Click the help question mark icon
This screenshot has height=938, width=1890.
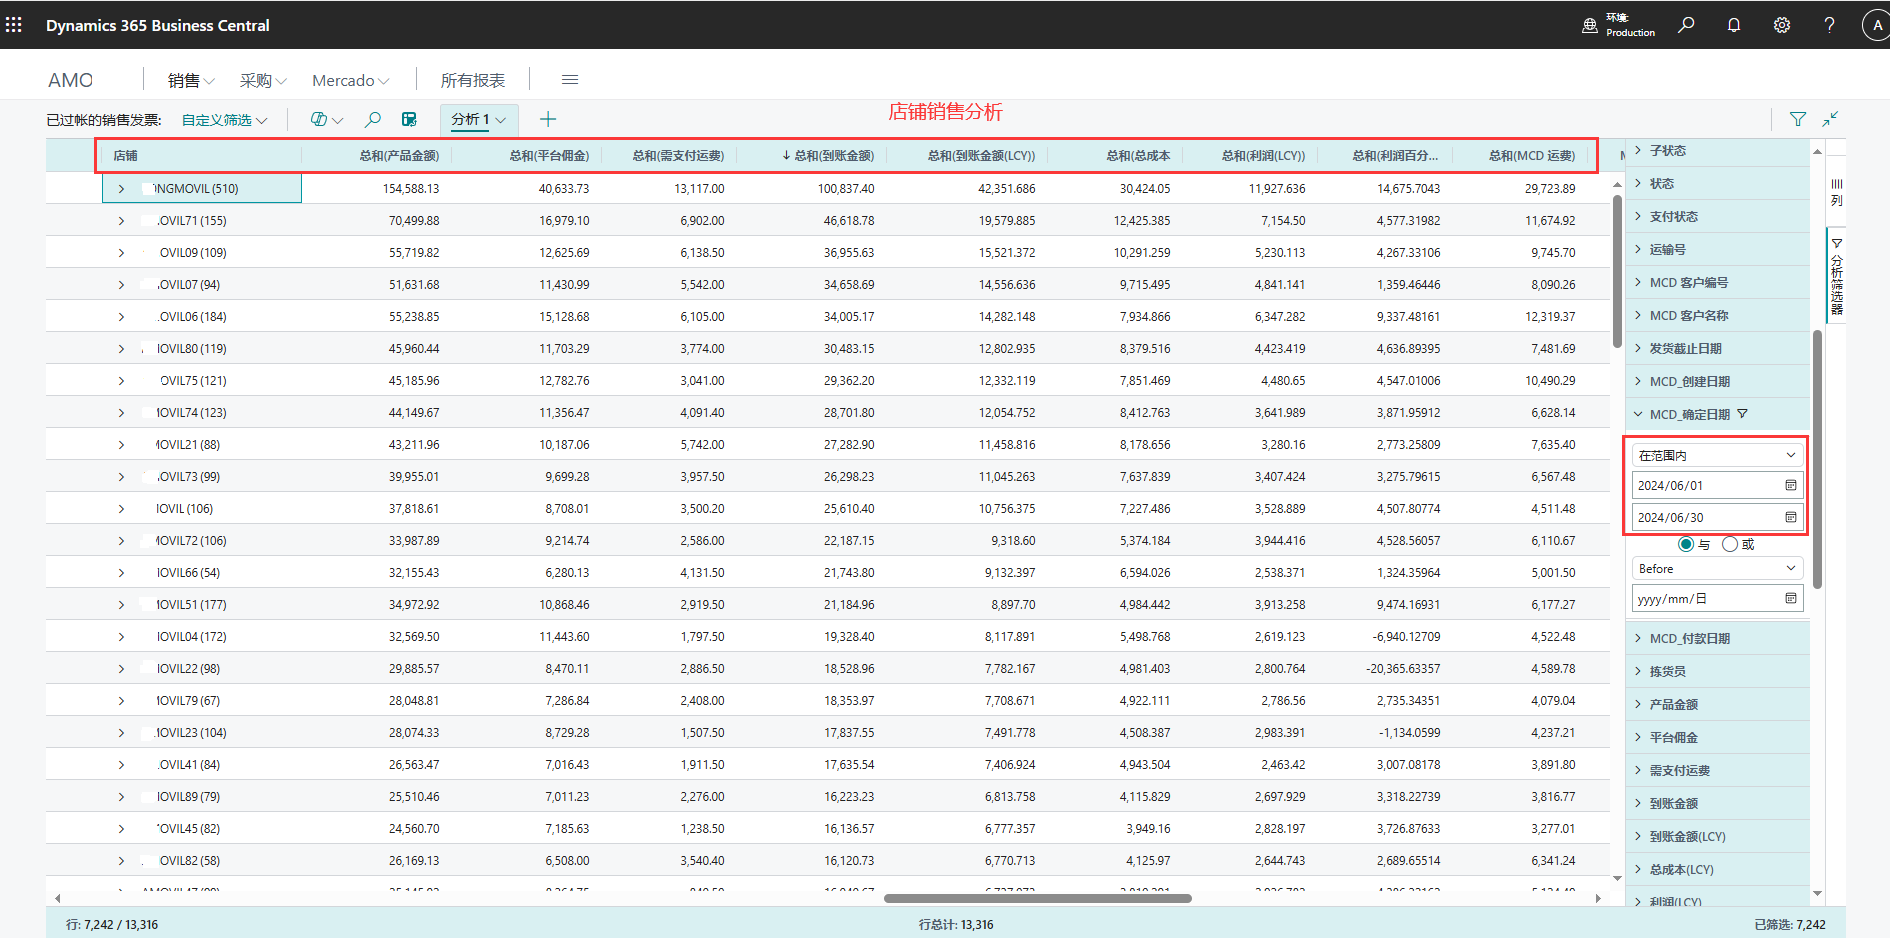(1829, 25)
